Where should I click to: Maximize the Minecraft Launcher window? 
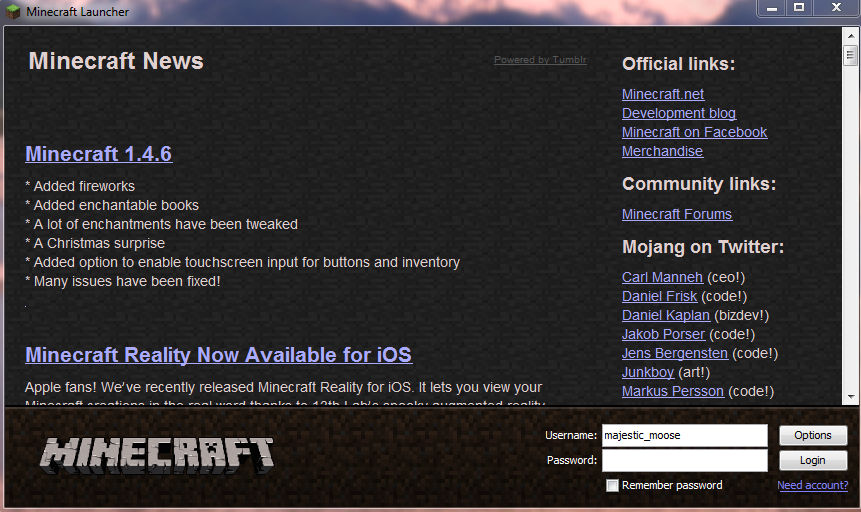coord(799,8)
